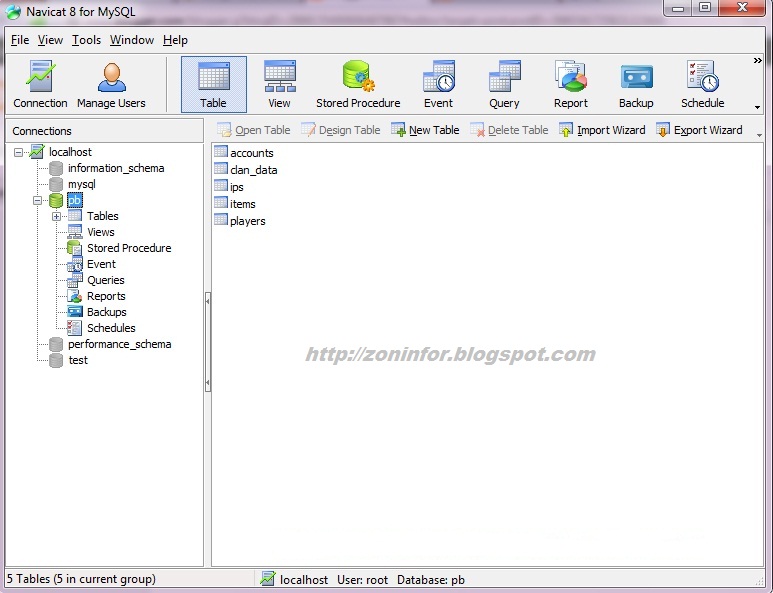Select localhost connection in tree
Image resolution: width=773 pixels, height=593 pixels.
point(70,152)
